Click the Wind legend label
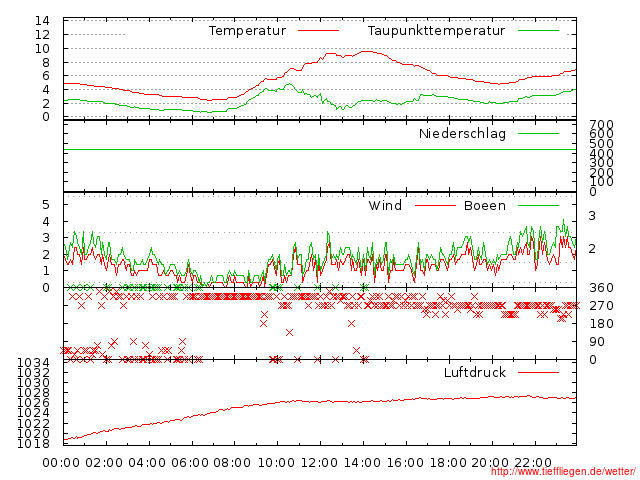This screenshot has width=640, height=480. [x=385, y=205]
